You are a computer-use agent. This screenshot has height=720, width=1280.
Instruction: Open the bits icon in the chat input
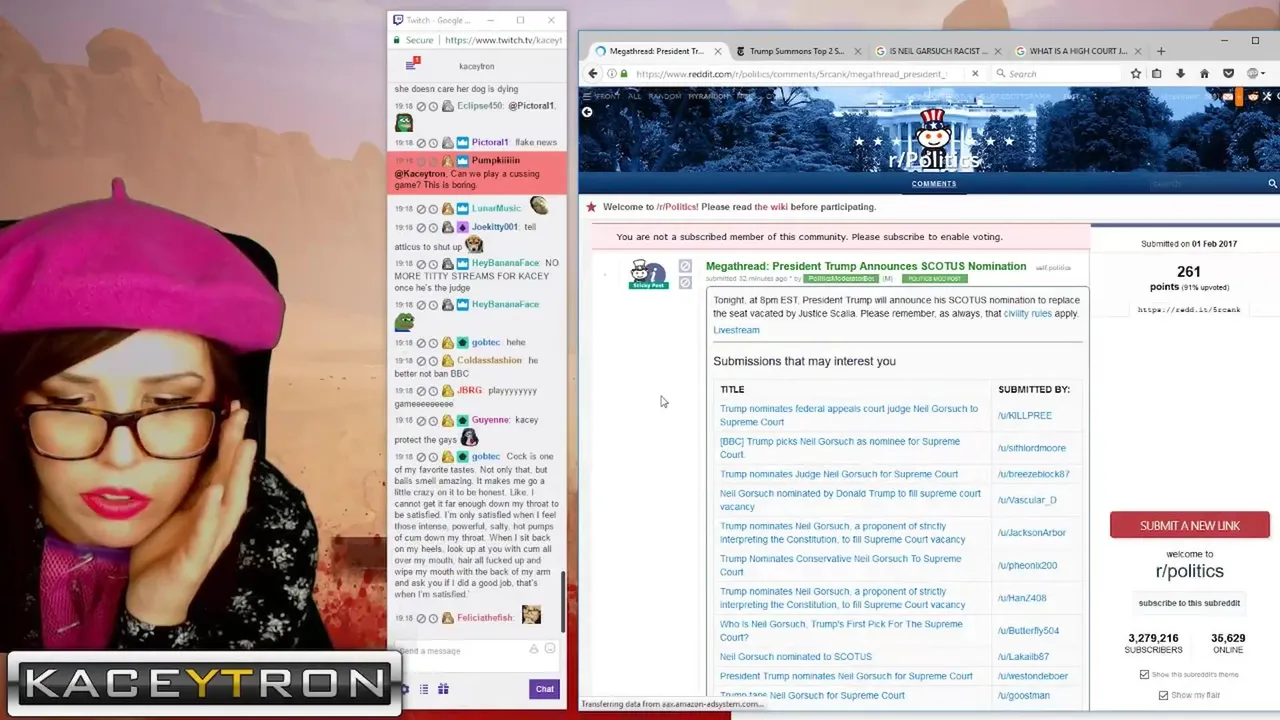pyautogui.click(x=534, y=649)
